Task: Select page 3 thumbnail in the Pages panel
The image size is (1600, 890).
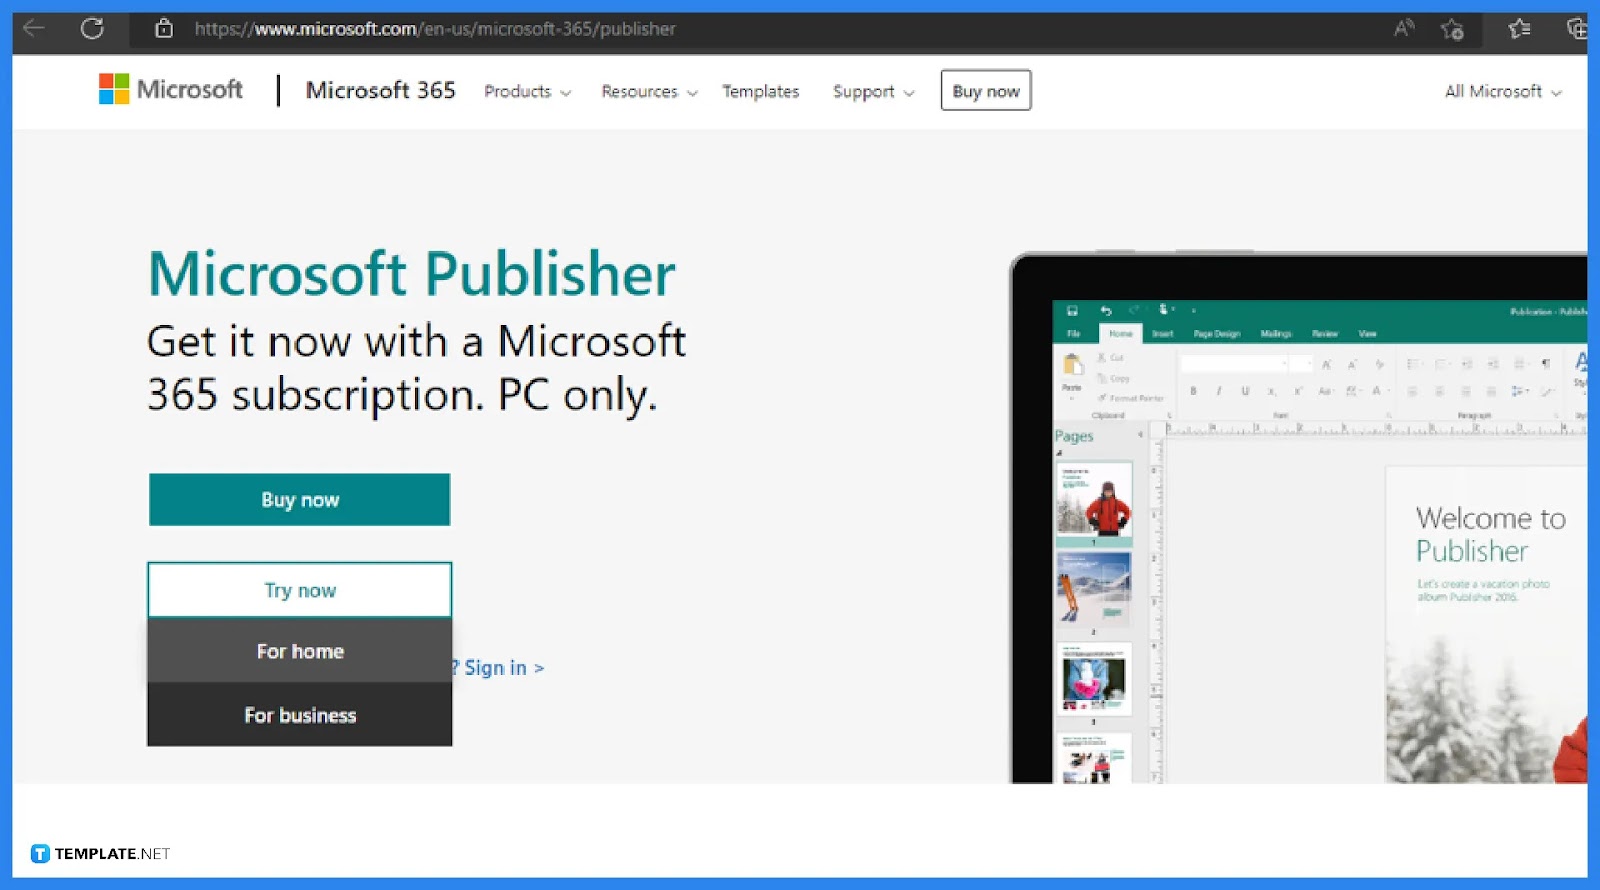Action: 1094,677
